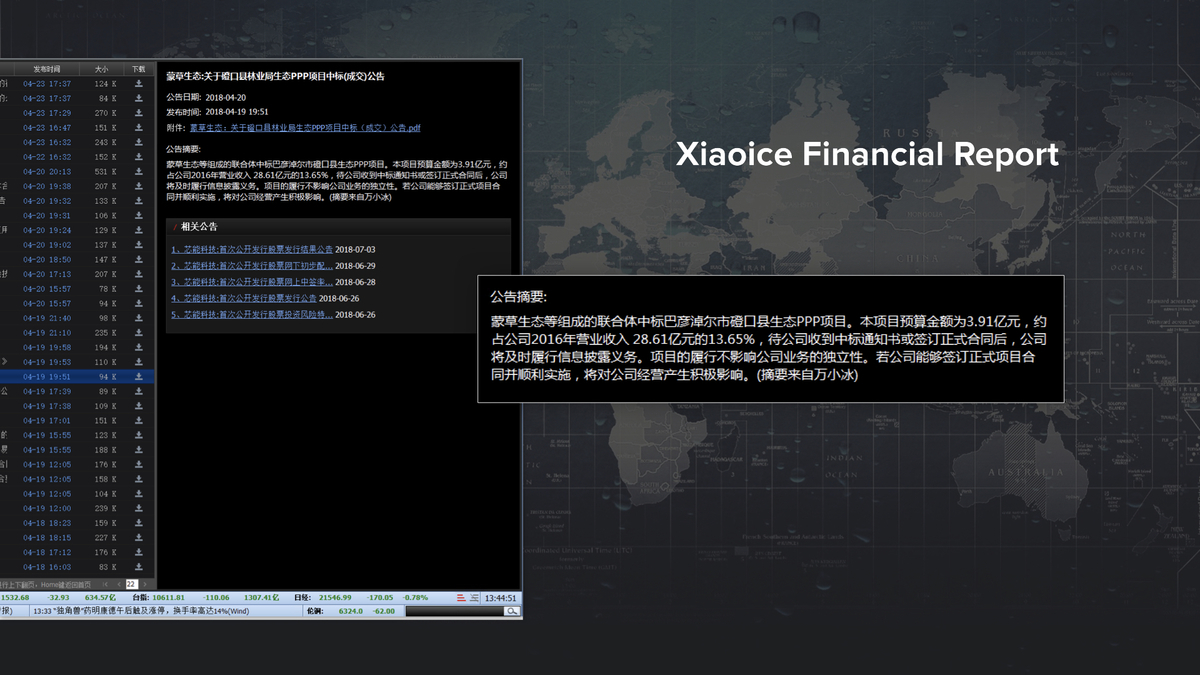Download the highlighted 04-19 19:51 file

click(139, 377)
